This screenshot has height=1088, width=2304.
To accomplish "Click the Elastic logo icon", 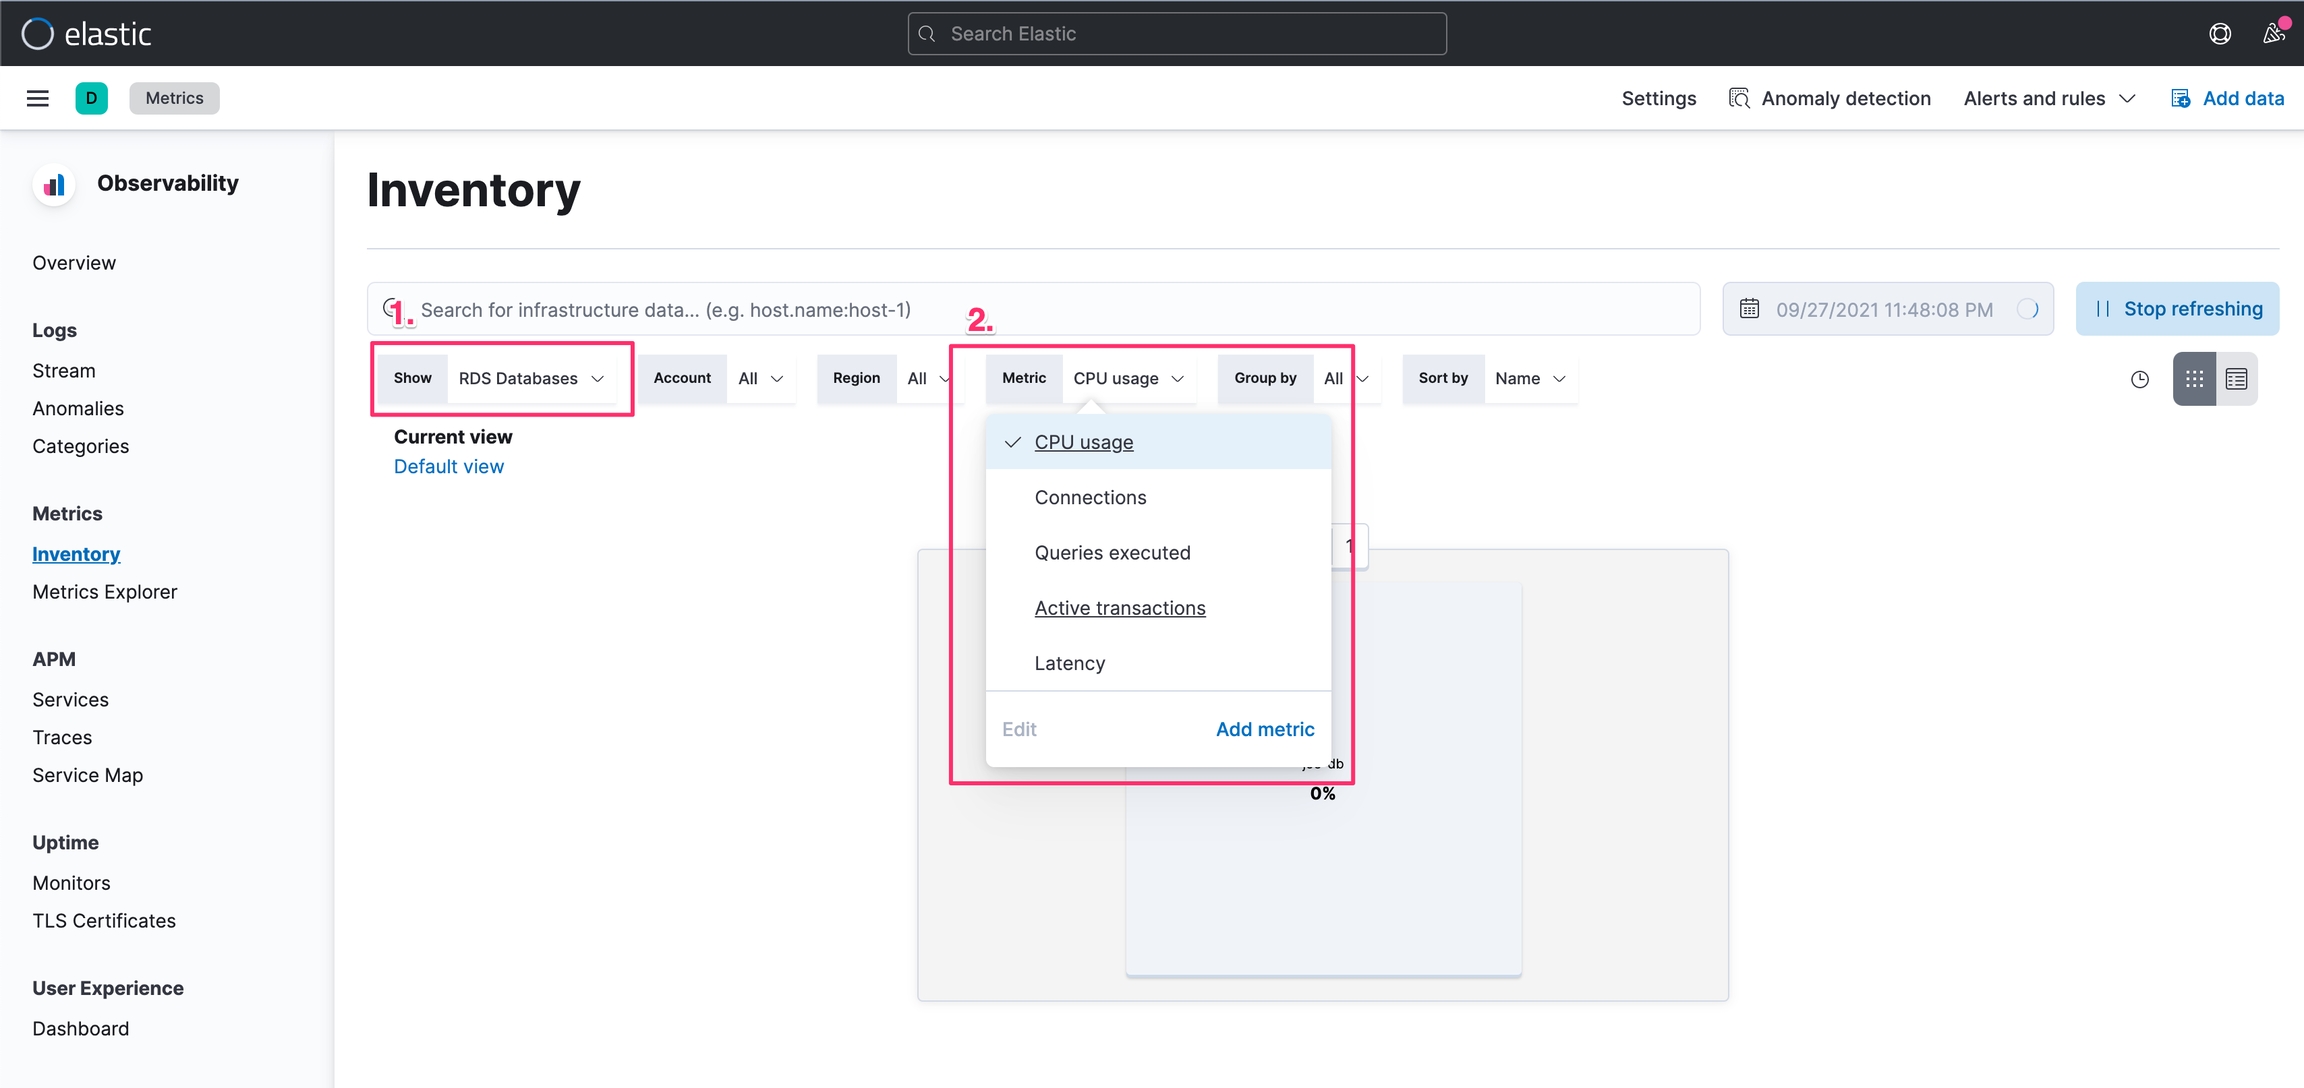I will tap(37, 34).
